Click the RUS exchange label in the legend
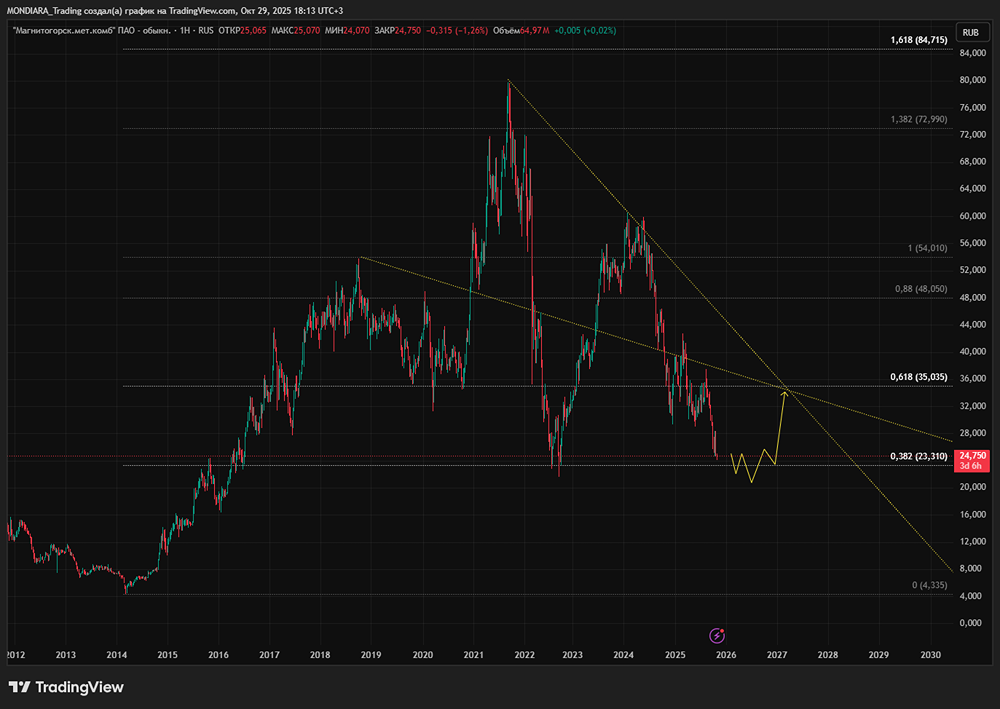Image resolution: width=1000 pixels, height=709 pixels. 205,30
